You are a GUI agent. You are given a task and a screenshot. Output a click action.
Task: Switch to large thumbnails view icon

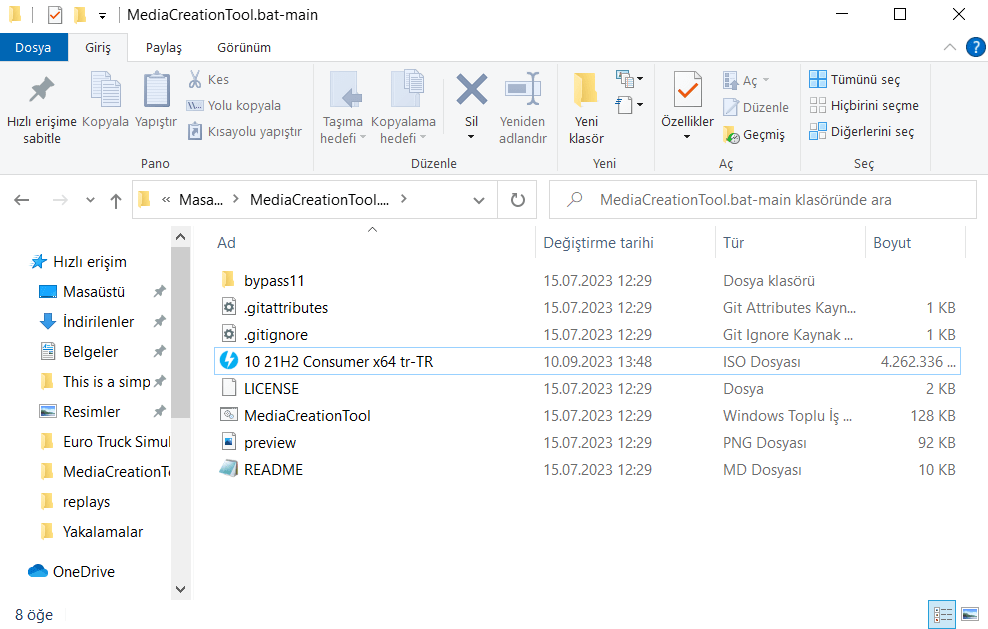tap(970, 614)
